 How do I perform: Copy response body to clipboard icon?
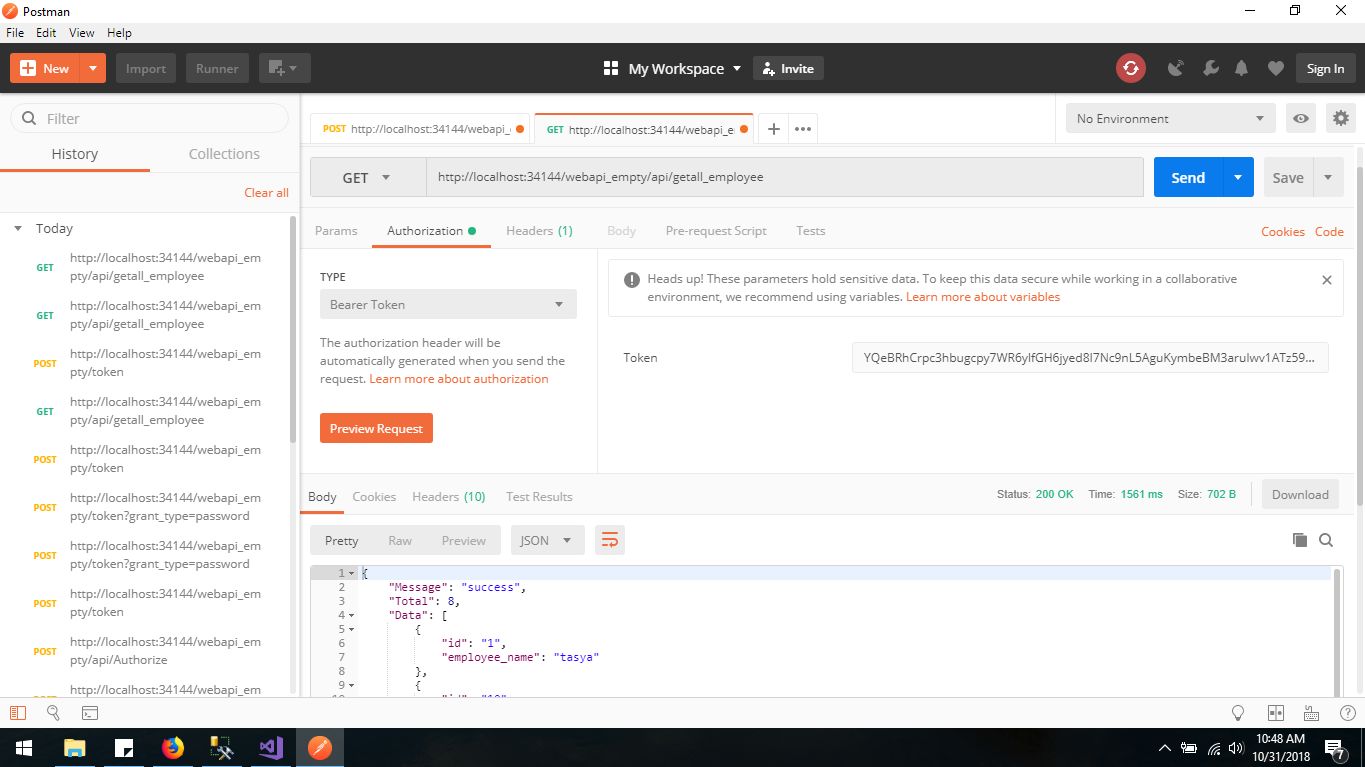click(x=1299, y=540)
